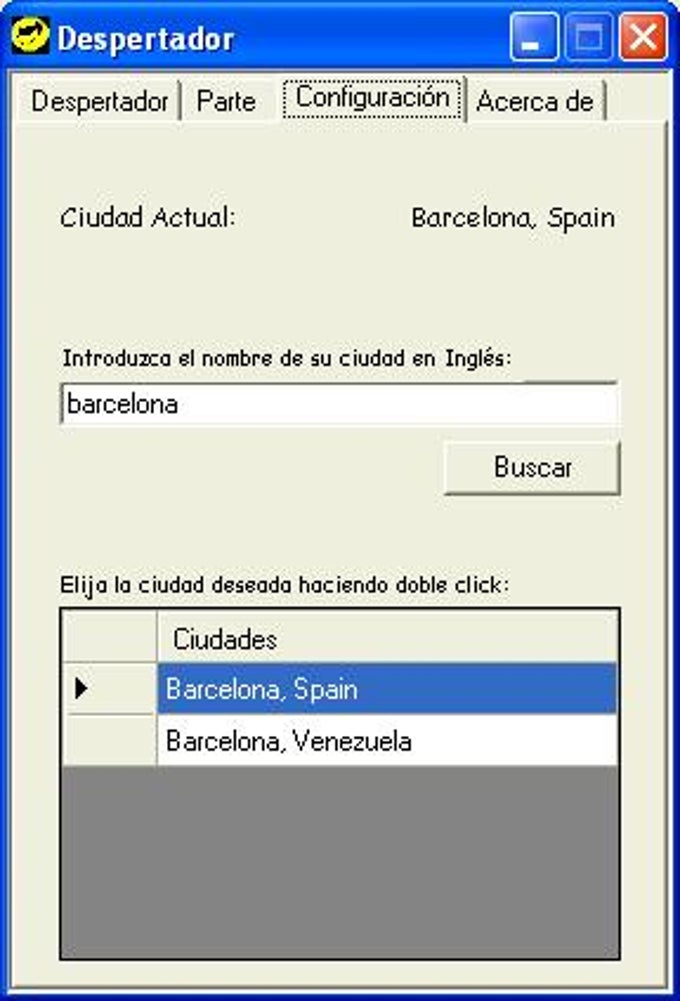The width and height of the screenshot is (680, 1001).
Task: Select Barcelona, Spain in the cities list
Action: [387, 689]
